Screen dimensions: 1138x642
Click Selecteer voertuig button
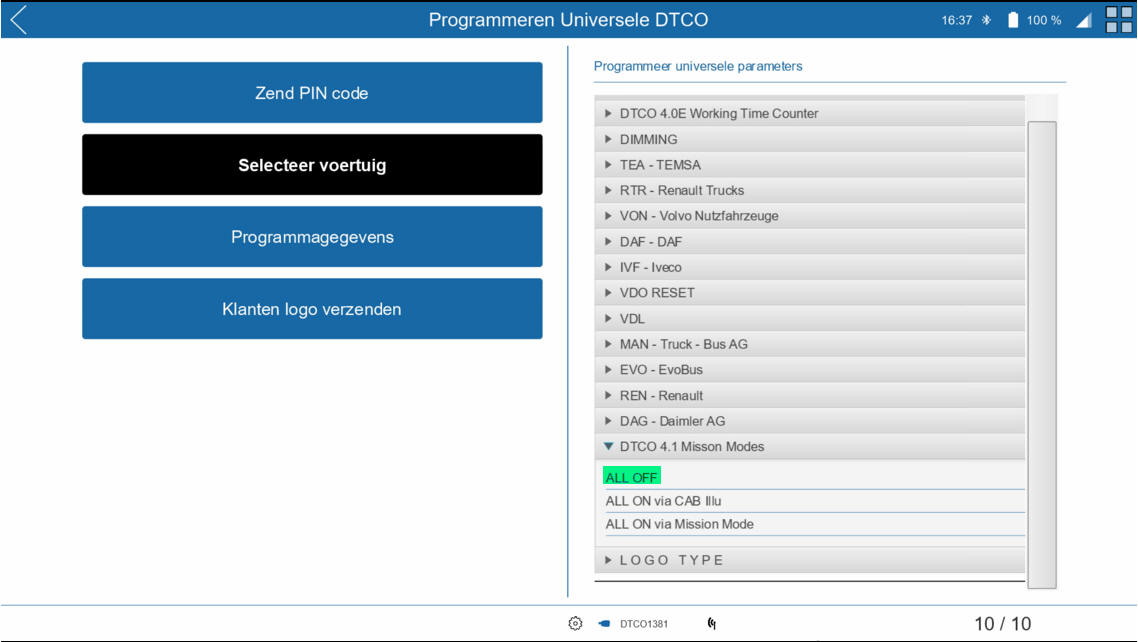click(x=312, y=165)
